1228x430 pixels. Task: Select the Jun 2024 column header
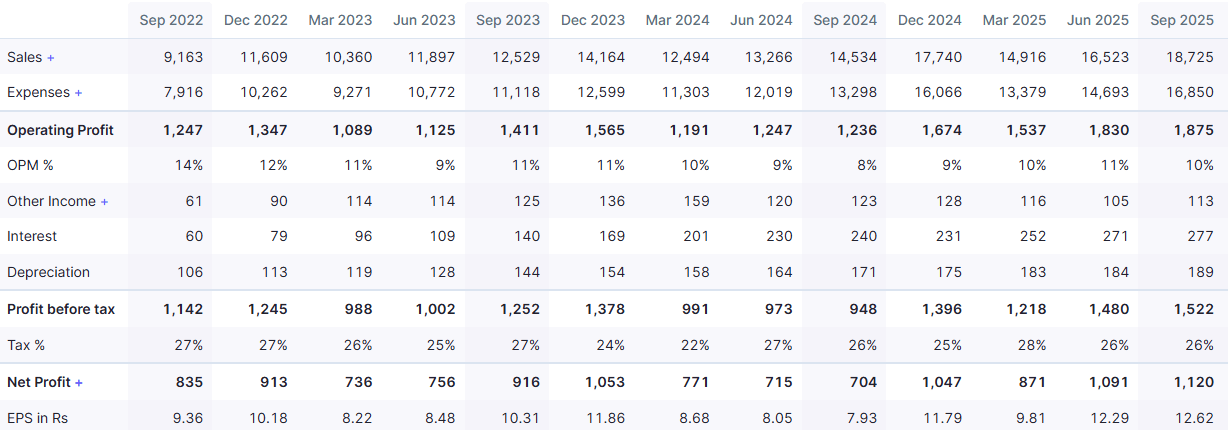[x=761, y=20]
